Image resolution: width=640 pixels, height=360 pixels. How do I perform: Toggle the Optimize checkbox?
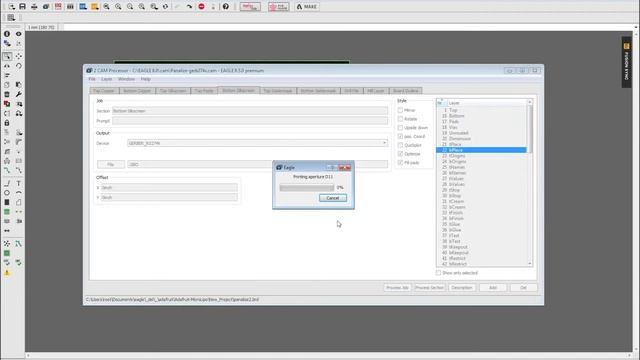400,154
